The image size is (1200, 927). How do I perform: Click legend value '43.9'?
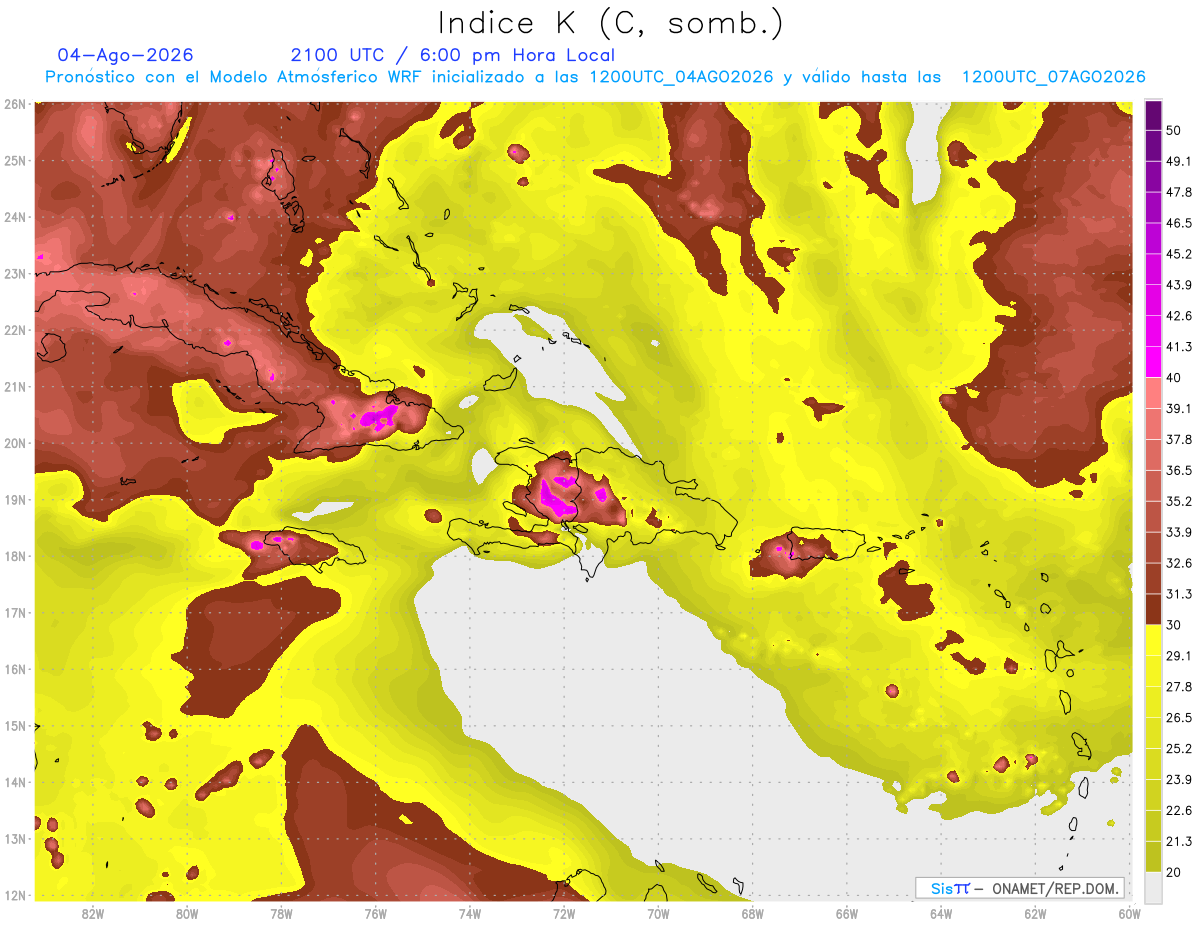(1179, 286)
